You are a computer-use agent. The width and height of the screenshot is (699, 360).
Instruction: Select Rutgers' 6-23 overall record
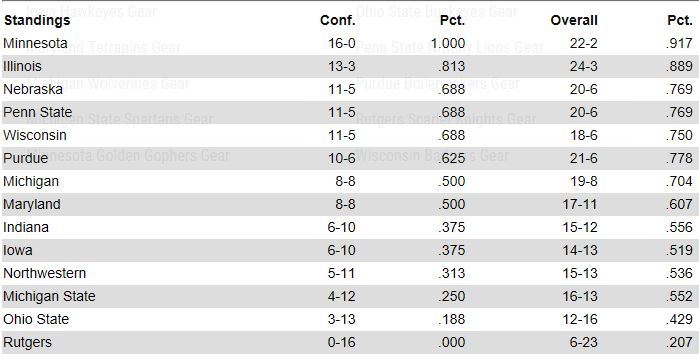tap(583, 343)
